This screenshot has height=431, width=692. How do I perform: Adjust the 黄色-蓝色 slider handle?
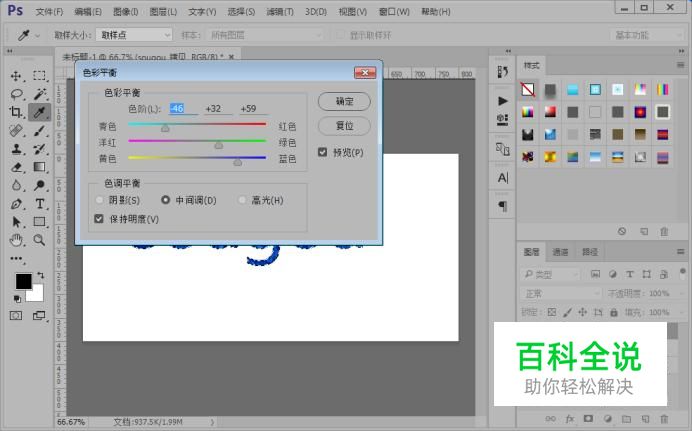click(x=237, y=162)
